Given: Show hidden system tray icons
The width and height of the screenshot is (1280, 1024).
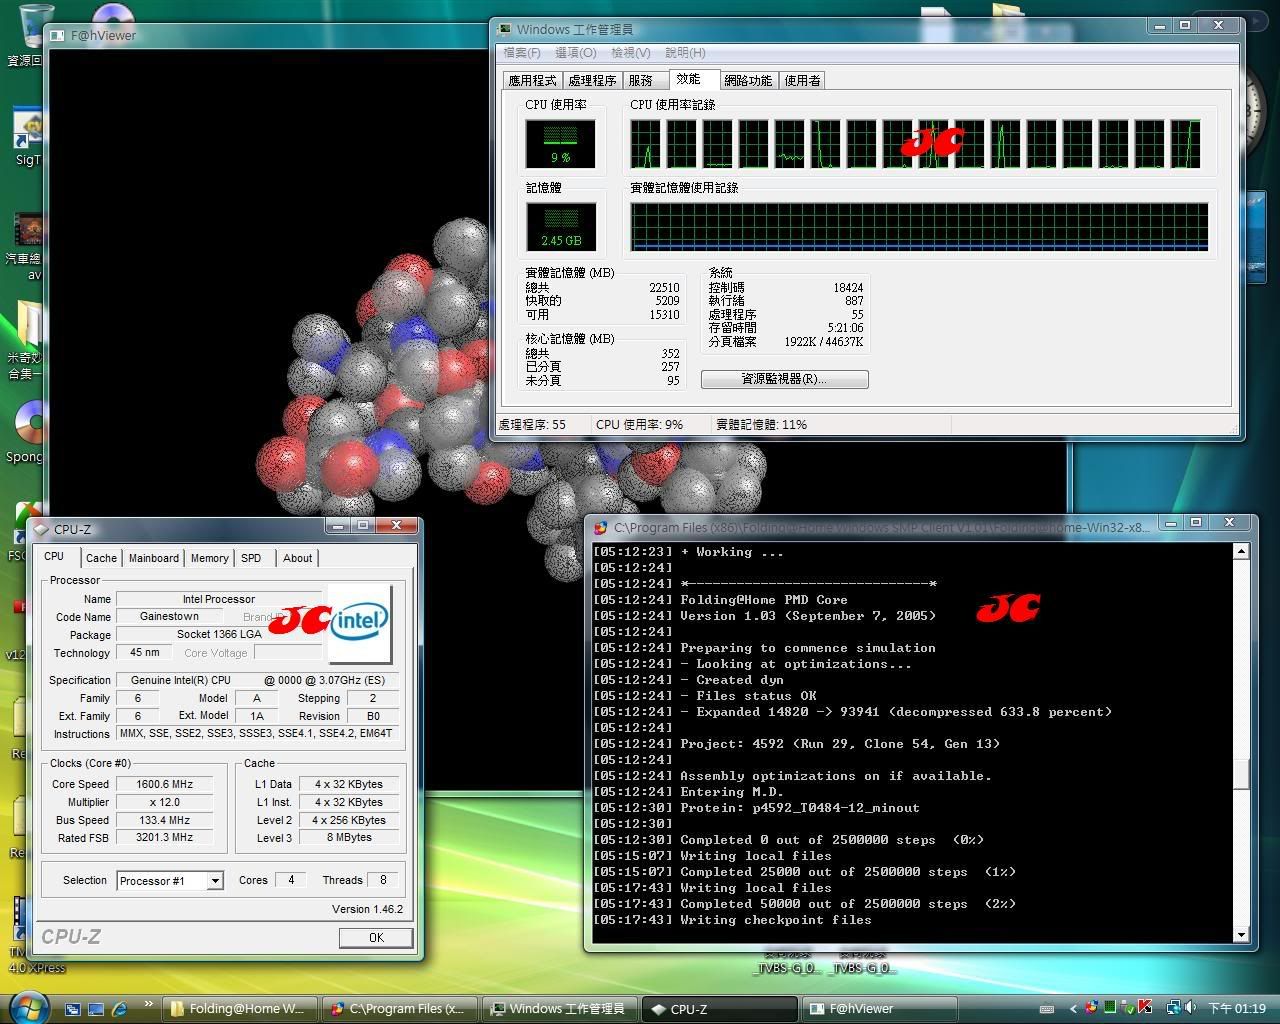Looking at the screenshot, I should click(1073, 1009).
